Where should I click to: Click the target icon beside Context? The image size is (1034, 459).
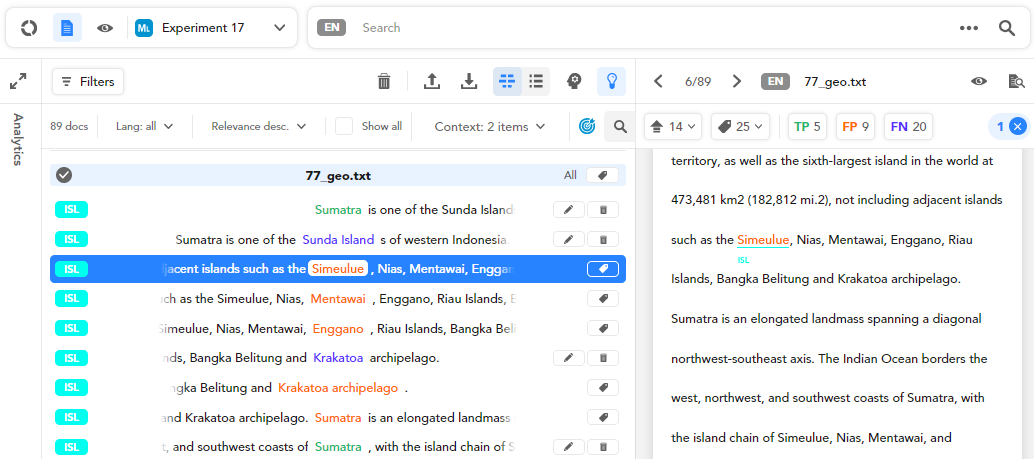click(x=588, y=127)
